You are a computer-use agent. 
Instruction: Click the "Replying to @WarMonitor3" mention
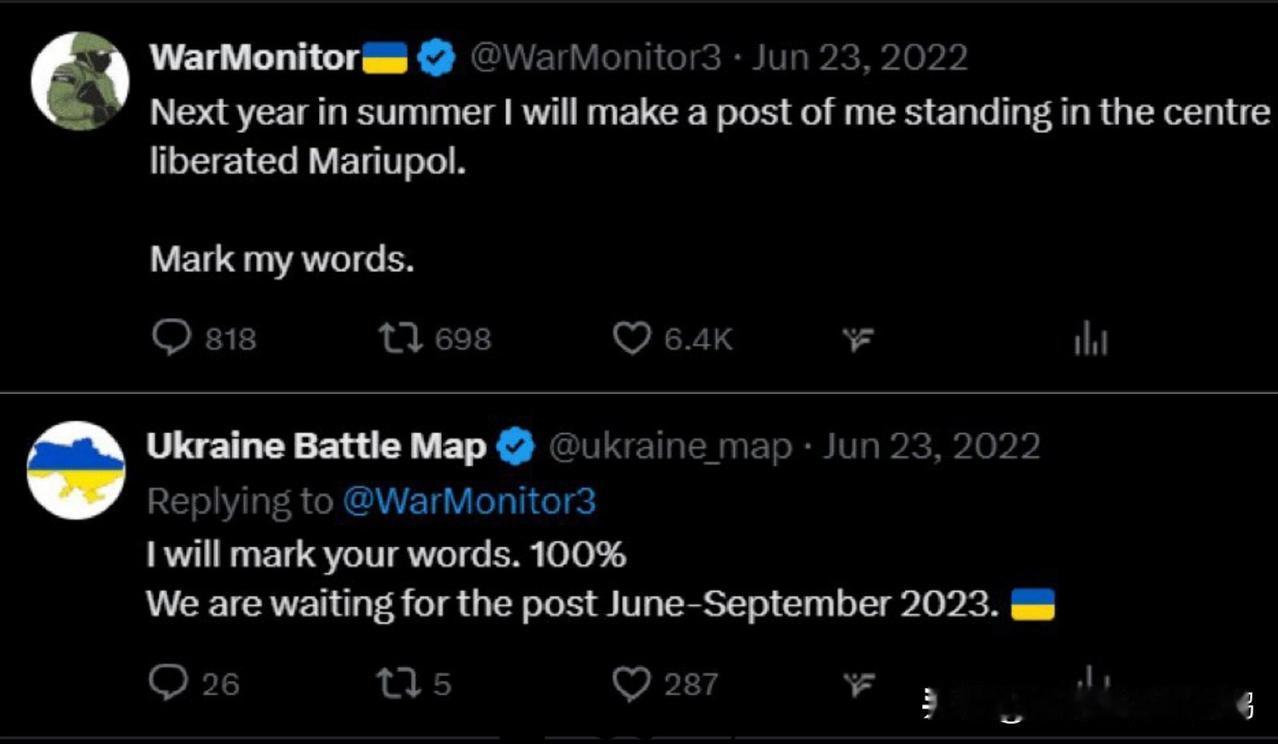(x=468, y=500)
